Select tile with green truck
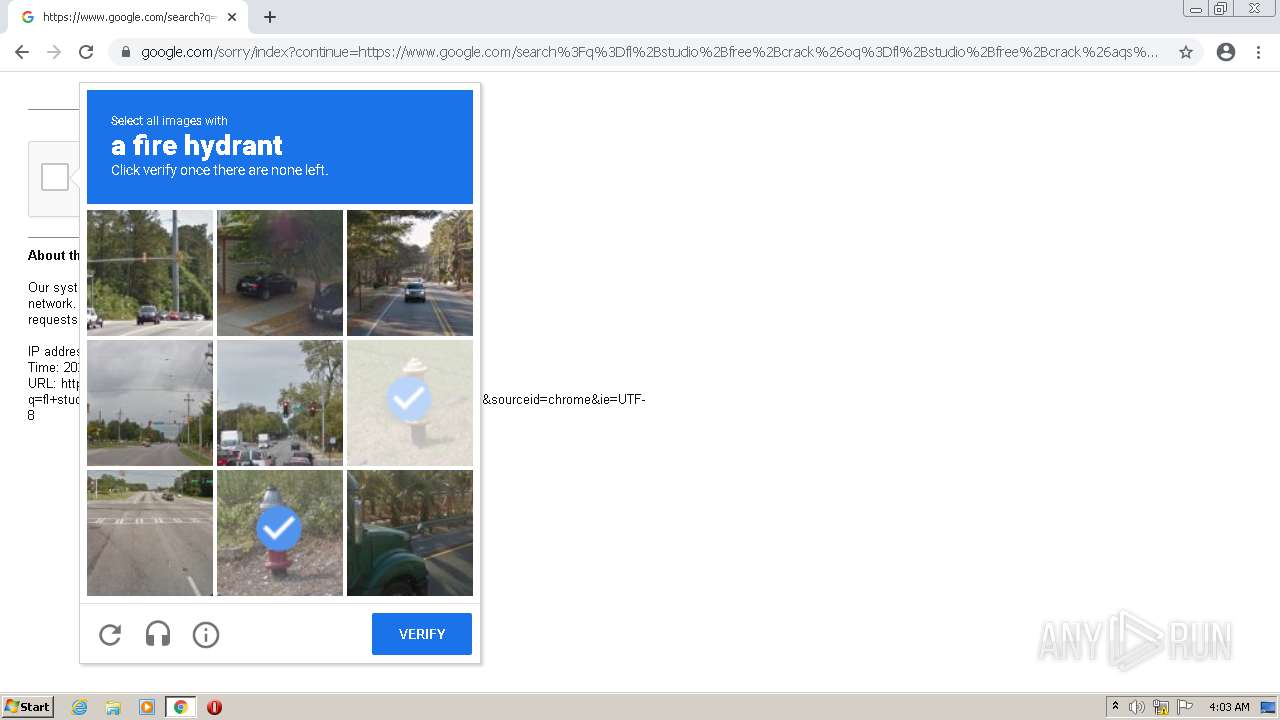This screenshot has height=720, width=1280. tap(410, 533)
